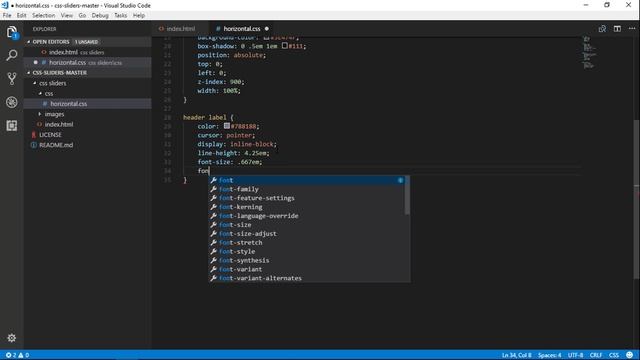
Task: Click the code minimap
Action: (589, 52)
